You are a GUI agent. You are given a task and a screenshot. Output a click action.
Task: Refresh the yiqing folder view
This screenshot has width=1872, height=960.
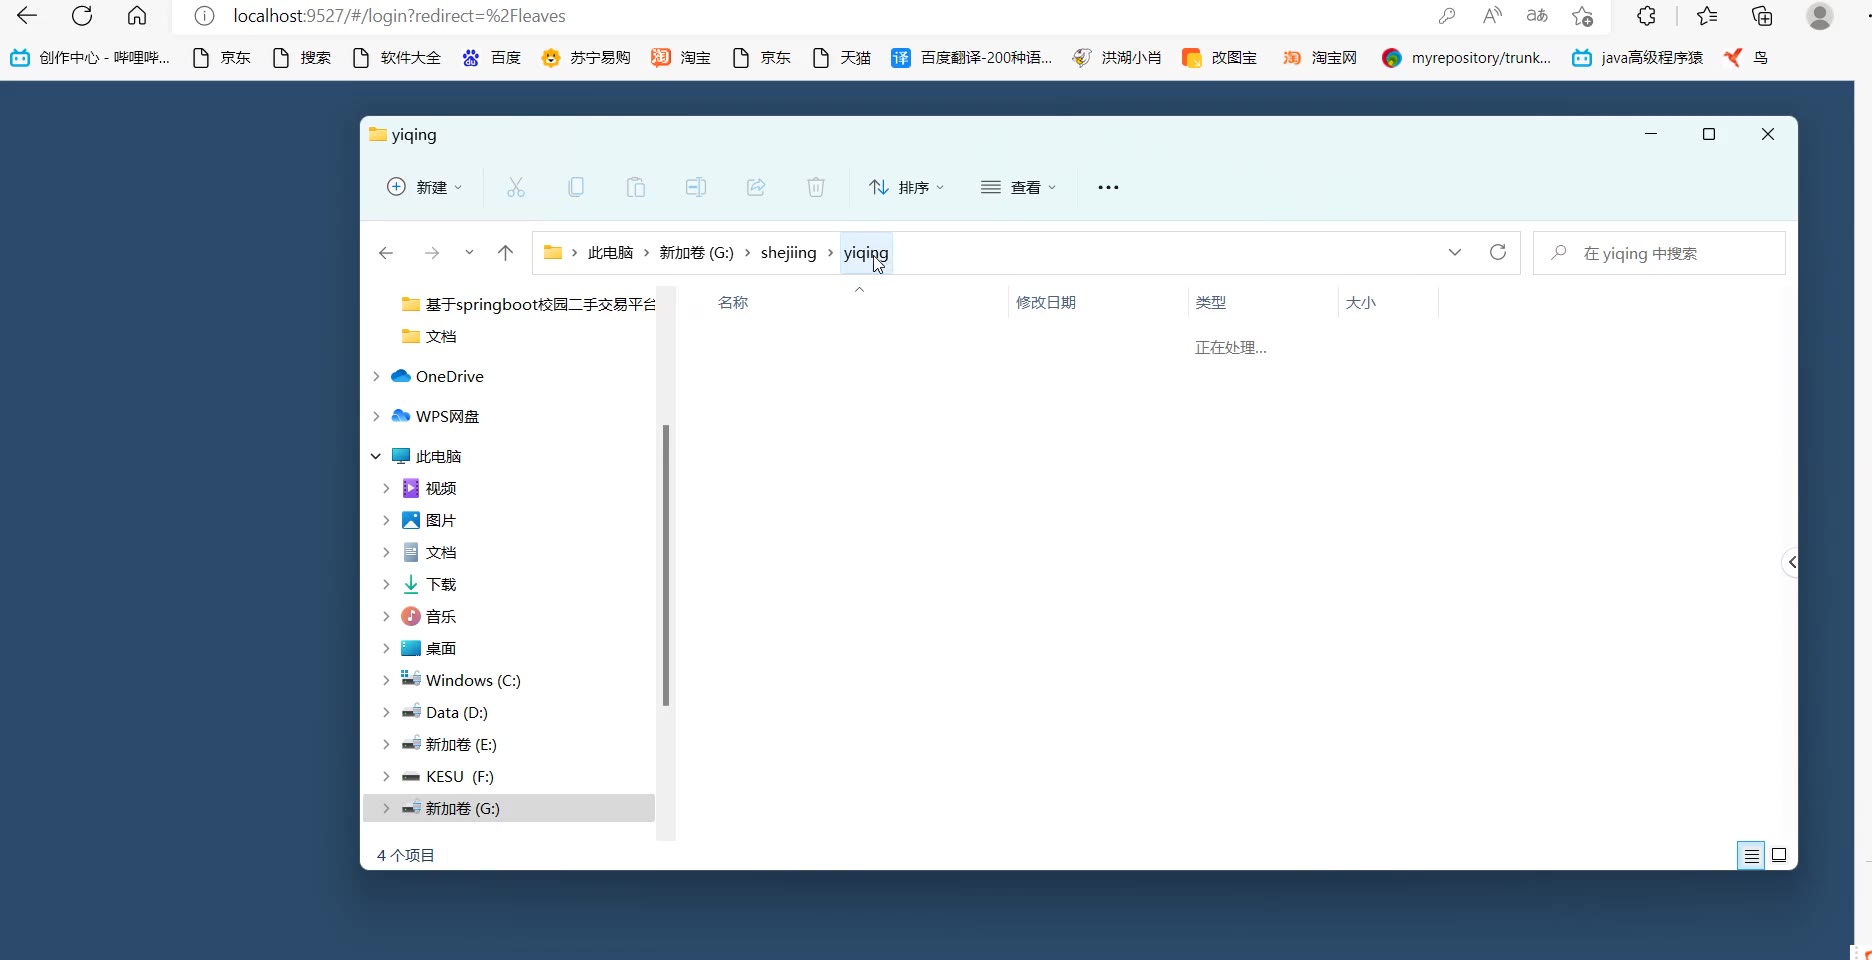pyautogui.click(x=1498, y=252)
